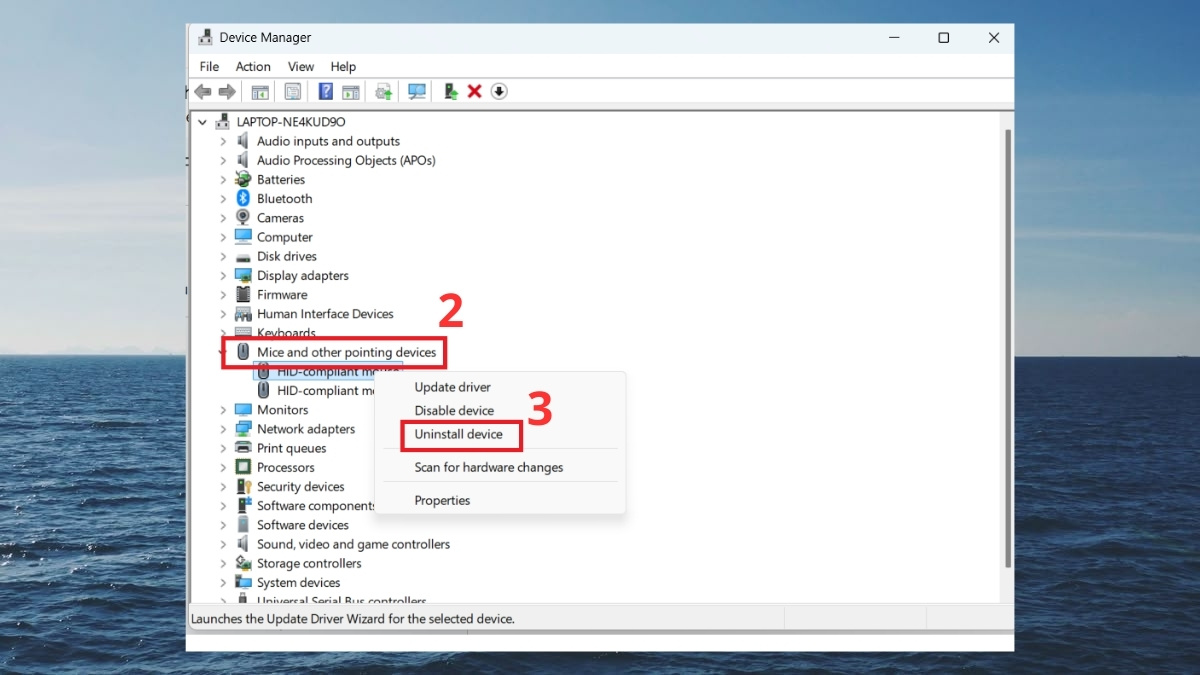
Task: Click the Sound, video and game controllers icon
Action: [x=243, y=545]
